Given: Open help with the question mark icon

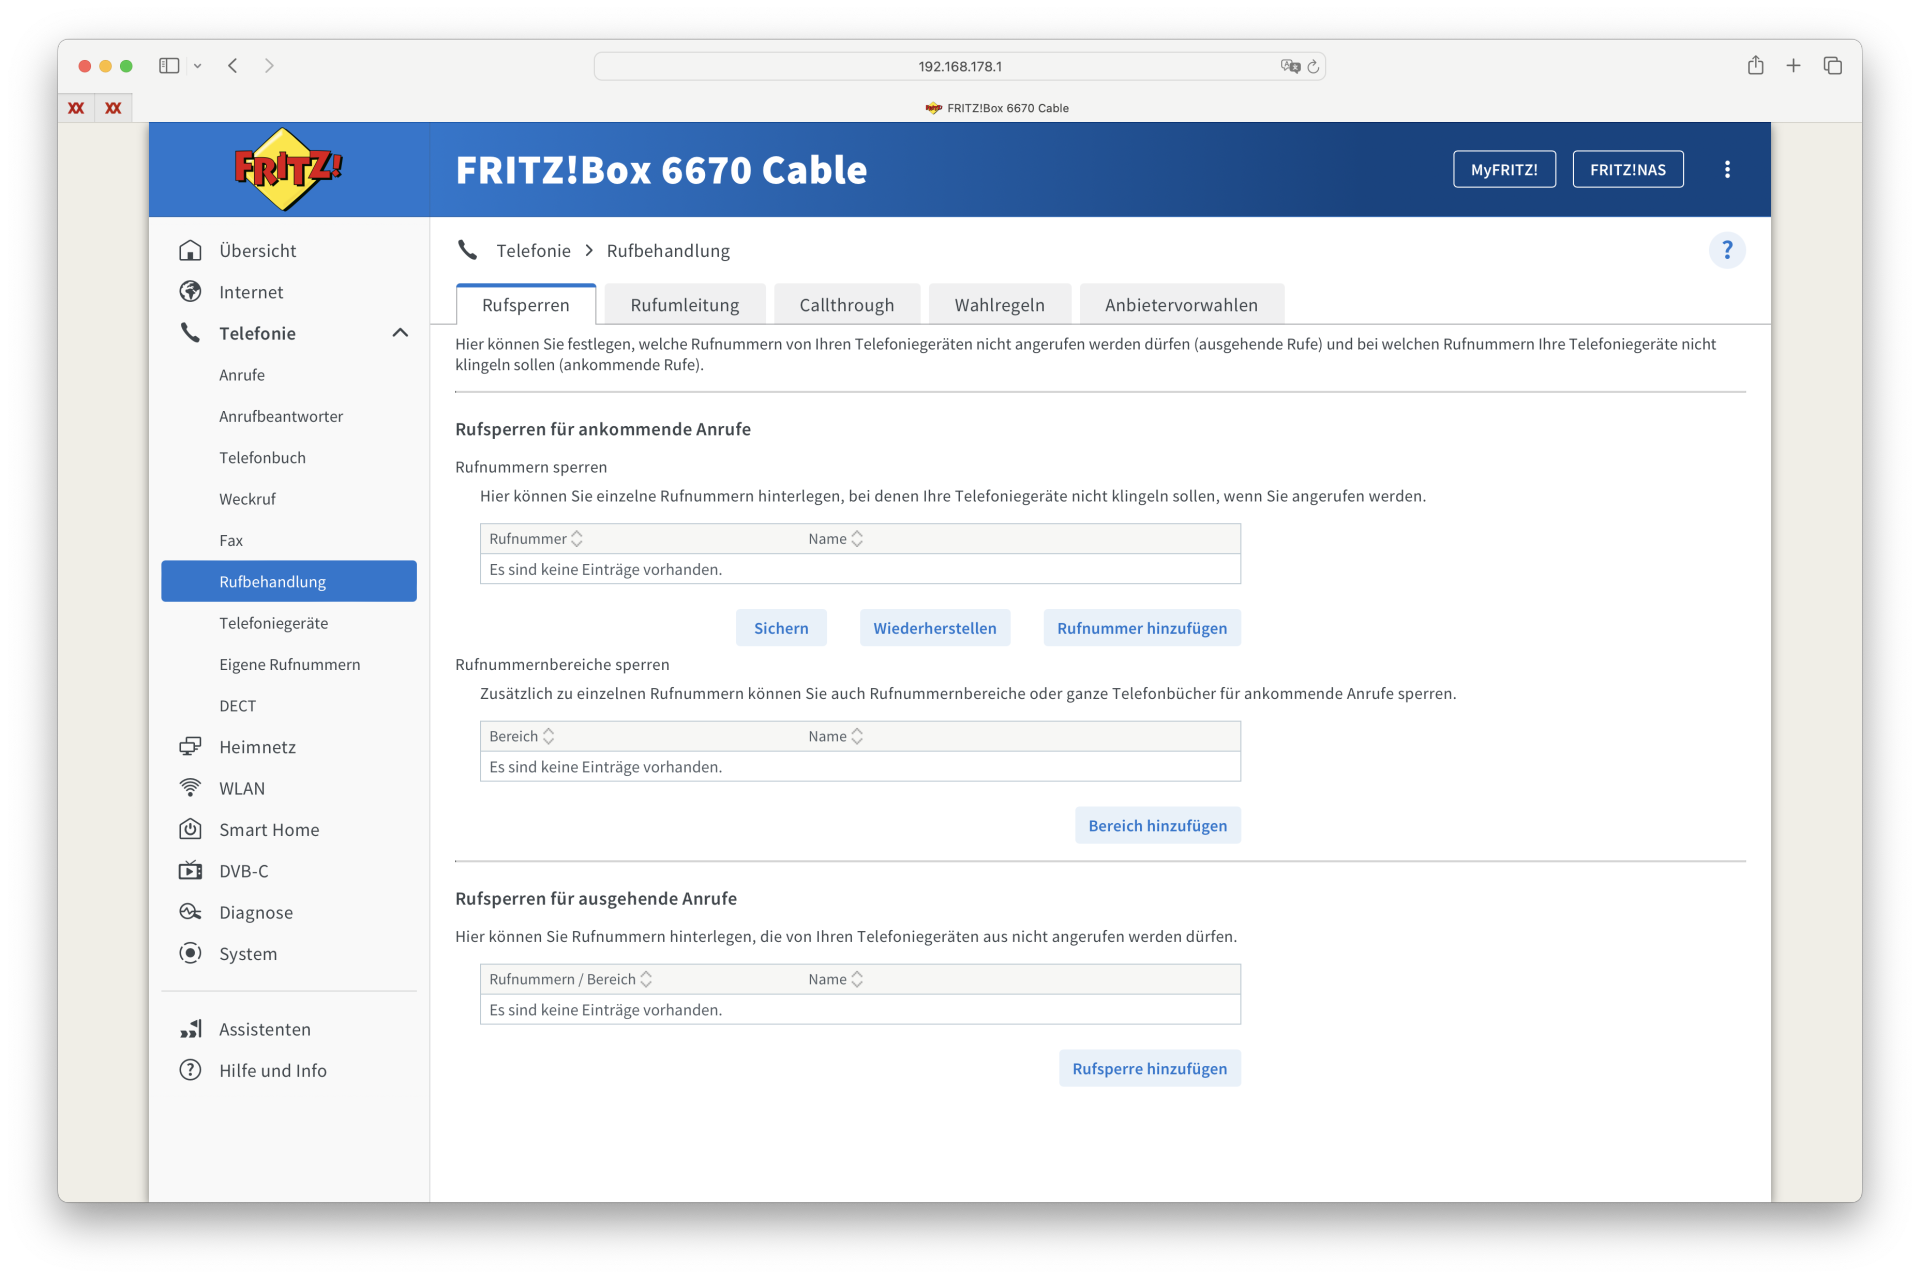Looking at the screenshot, I should coord(1727,250).
